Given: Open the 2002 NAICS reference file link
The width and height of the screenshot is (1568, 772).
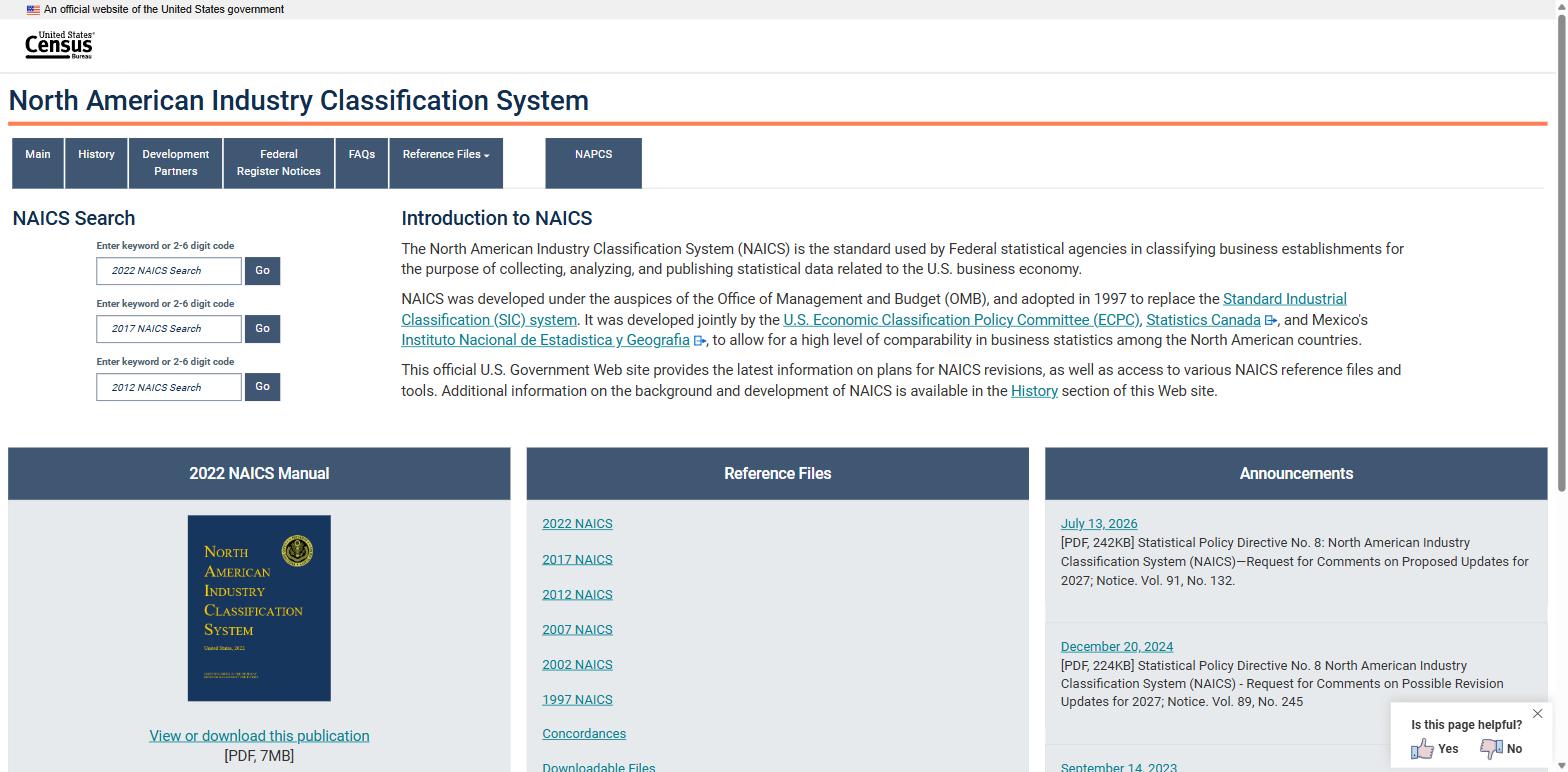Looking at the screenshot, I should tap(577, 665).
